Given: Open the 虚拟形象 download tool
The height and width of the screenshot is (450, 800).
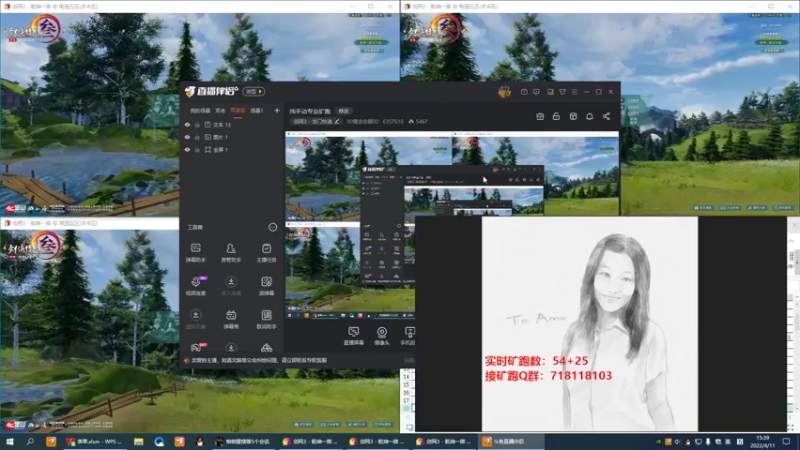Looking at the screenshot, I should [x=195, y=319].
